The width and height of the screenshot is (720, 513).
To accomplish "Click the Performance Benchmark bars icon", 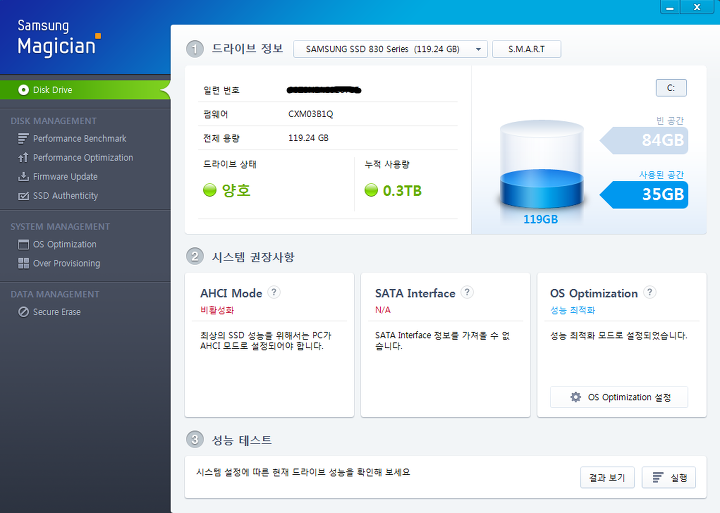I will pos(23,138).
